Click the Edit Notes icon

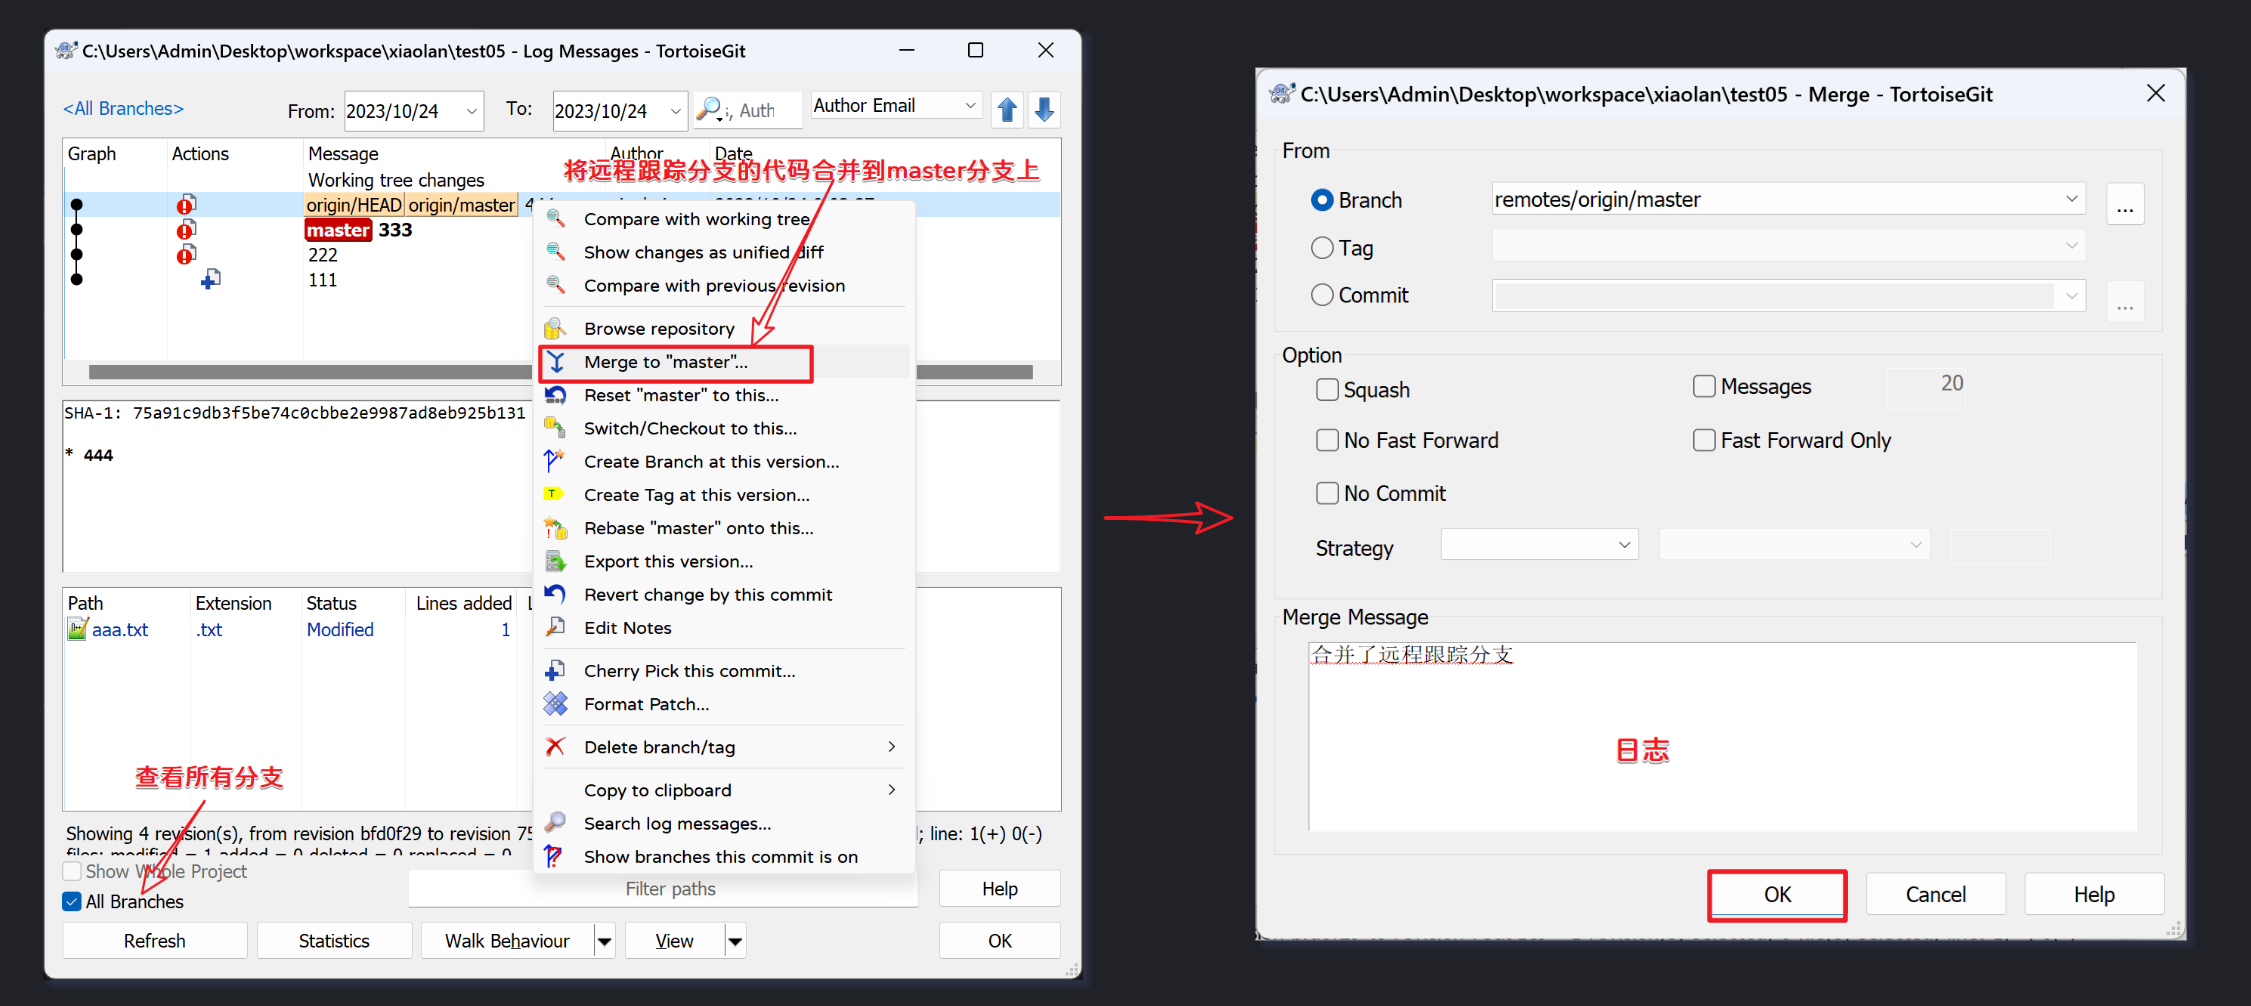point(555,628)
